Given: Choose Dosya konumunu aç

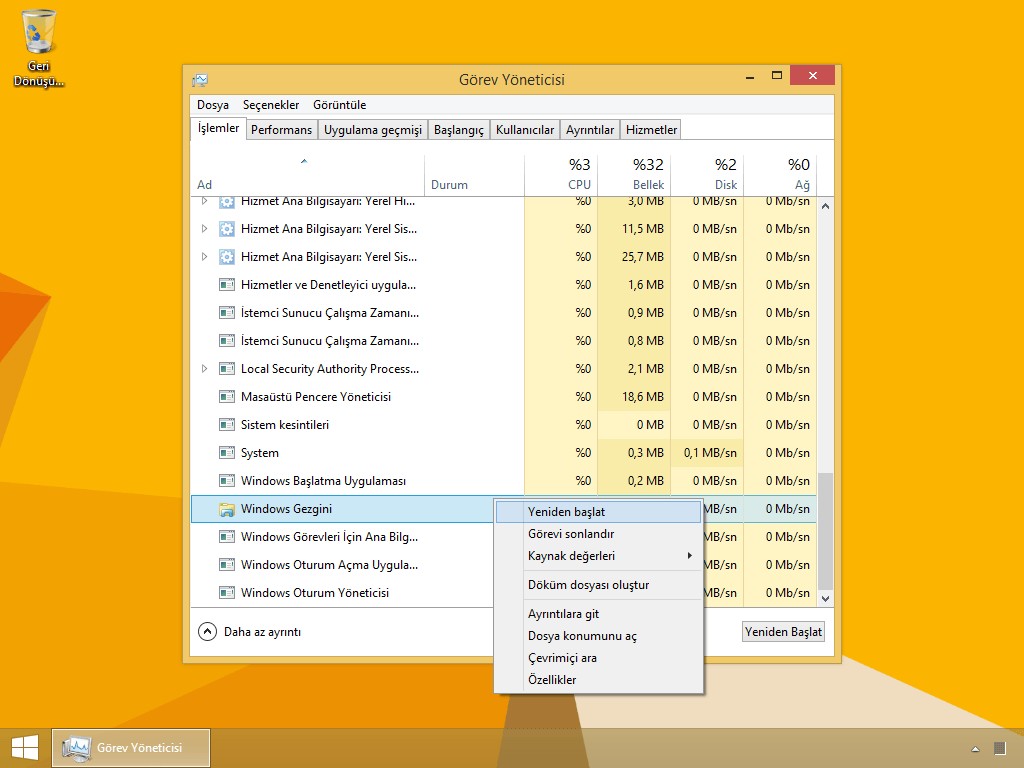Looking at the screenshot, I should [x=599, y=636].
